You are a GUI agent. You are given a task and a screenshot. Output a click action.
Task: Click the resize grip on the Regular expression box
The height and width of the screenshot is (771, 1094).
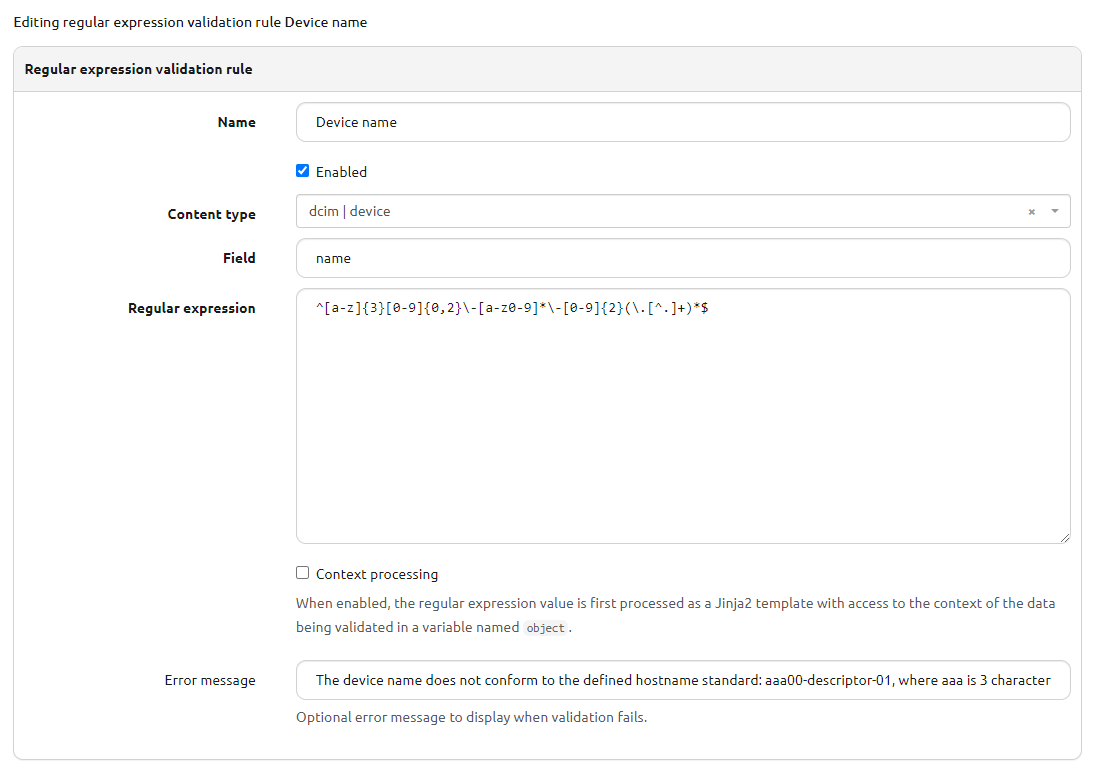1063,536
